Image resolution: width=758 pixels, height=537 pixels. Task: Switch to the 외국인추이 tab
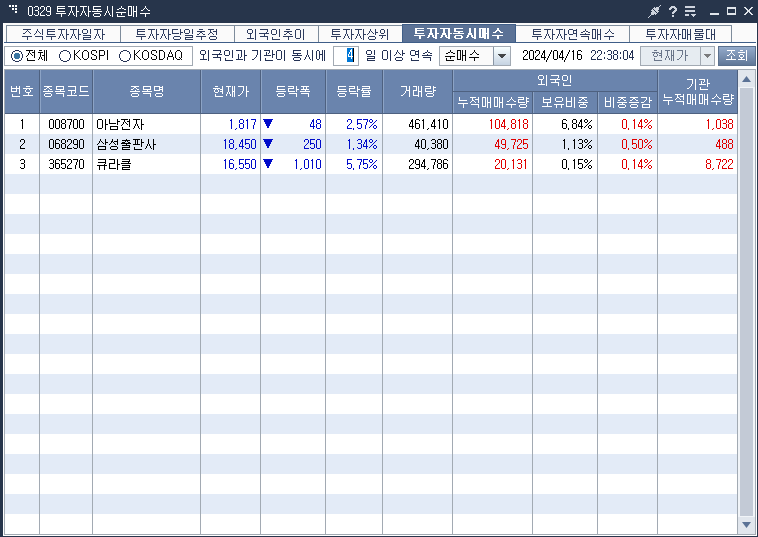[276, 34]
